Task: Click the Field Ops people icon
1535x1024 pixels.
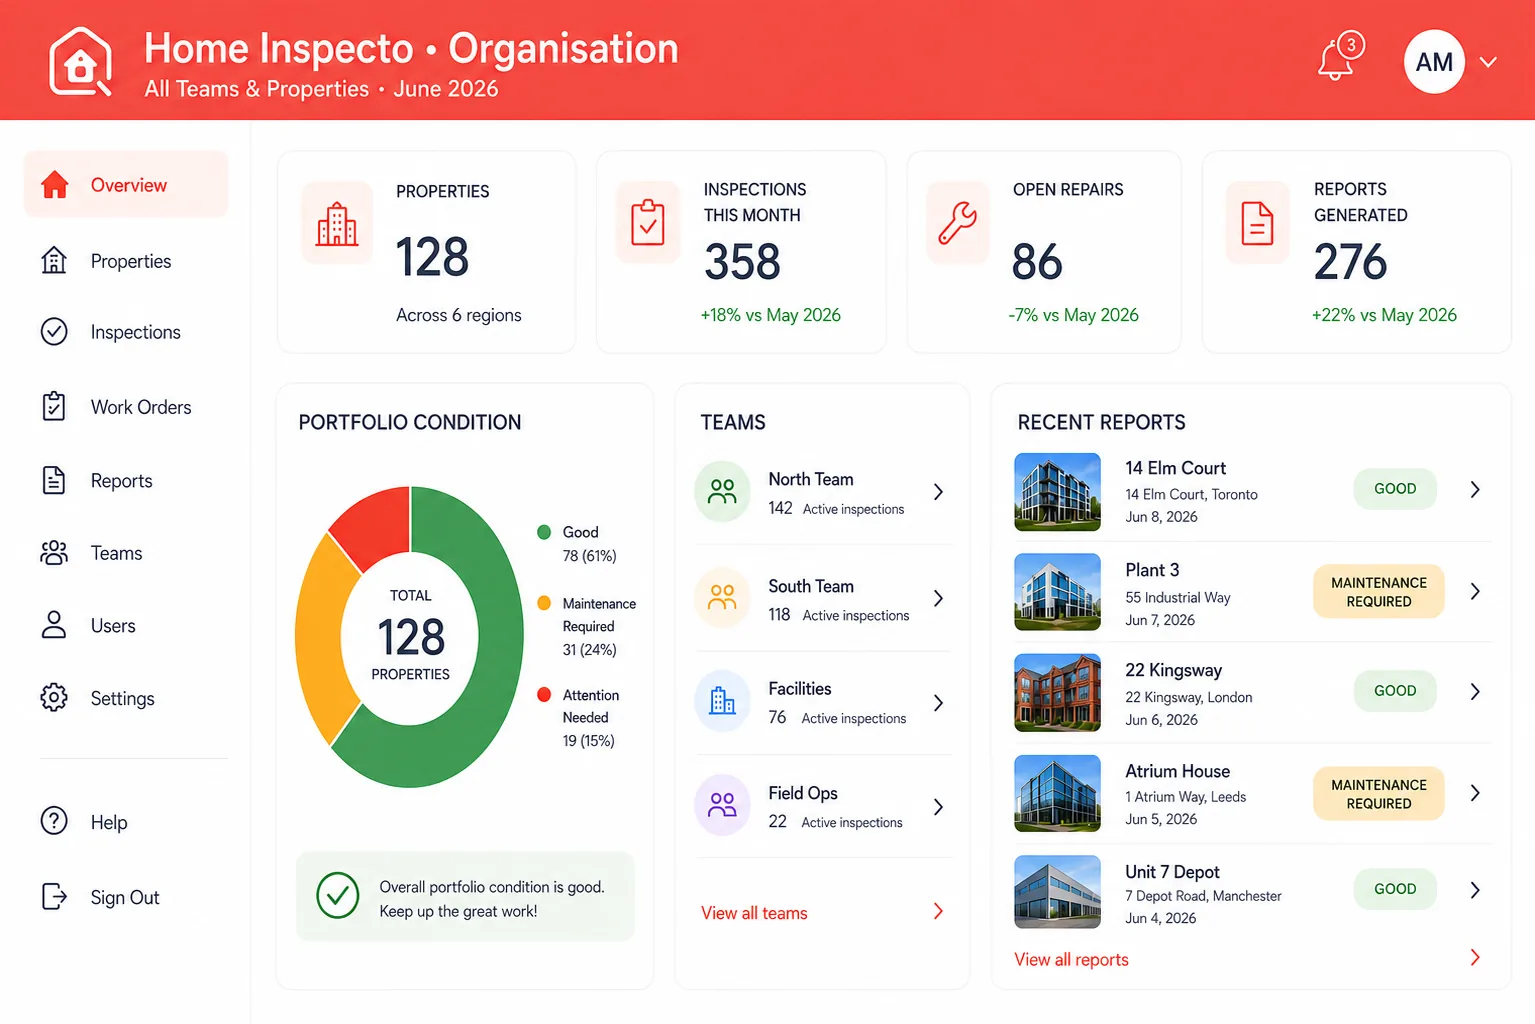Action: tap(722, 805)
